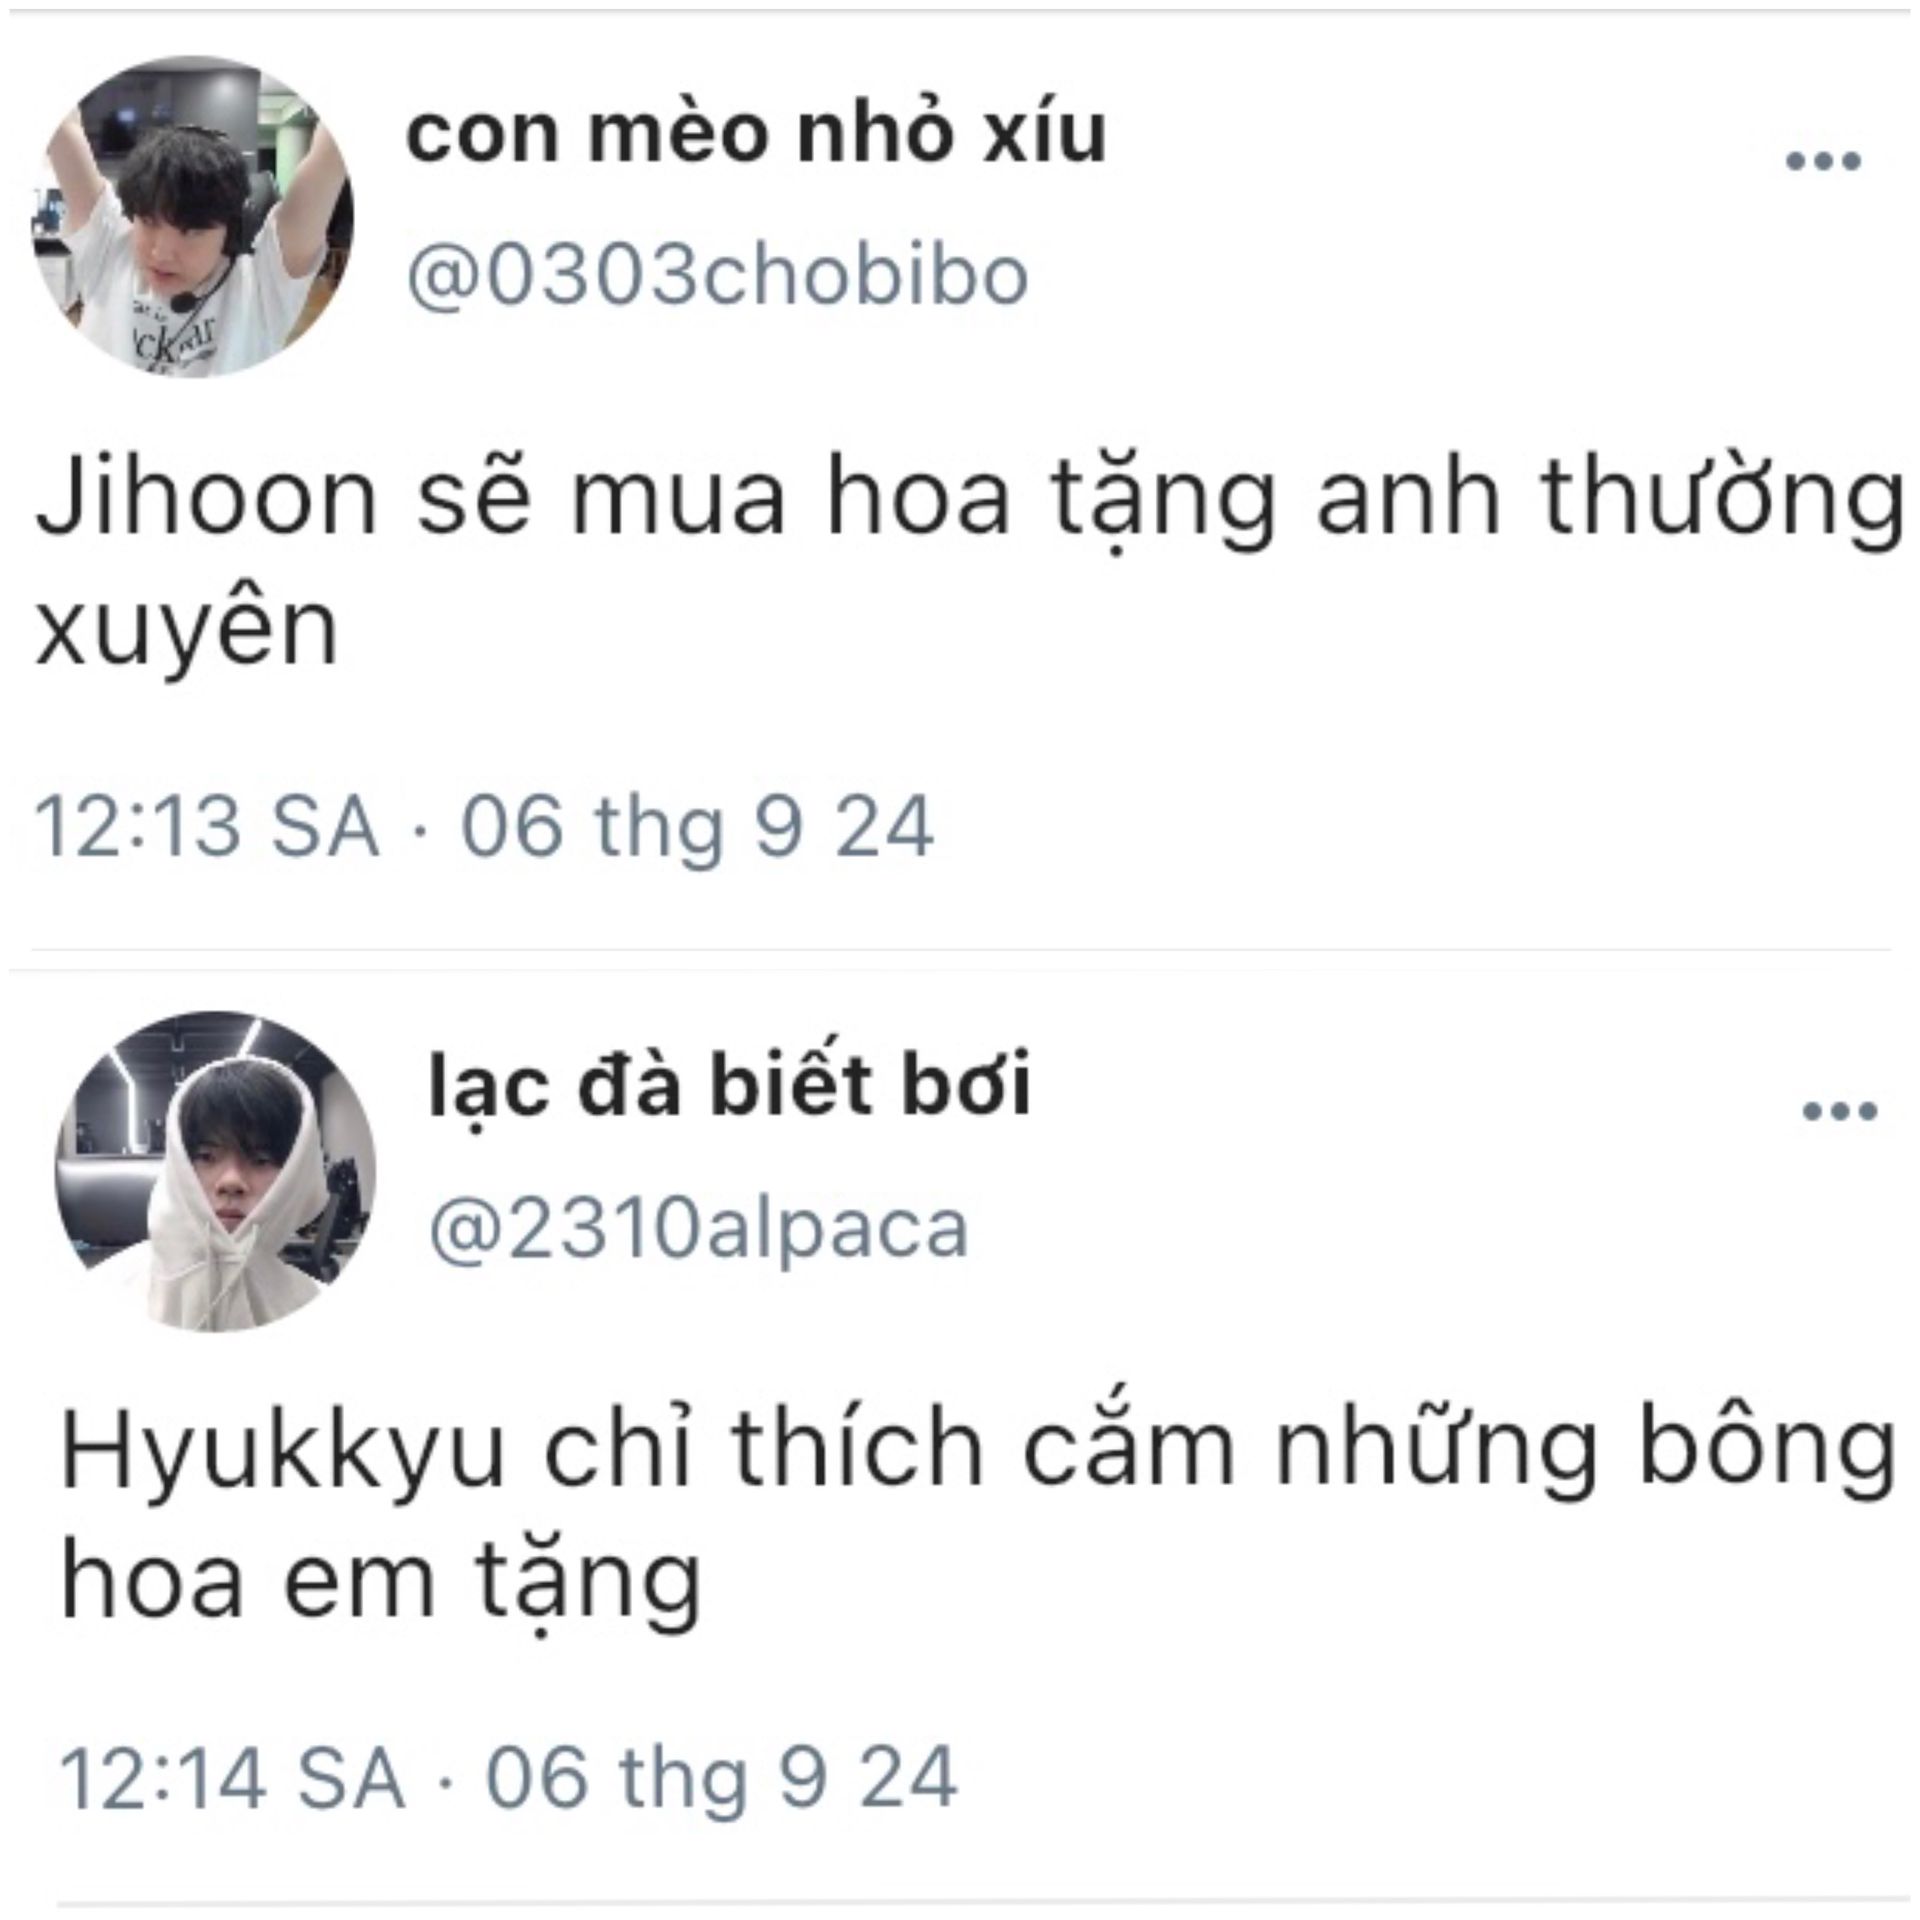Image resolution: width=1920 pixels, height=1920 pixels.
Task: Click the word xuyên in the first tweet
Action: coord(186,628)
